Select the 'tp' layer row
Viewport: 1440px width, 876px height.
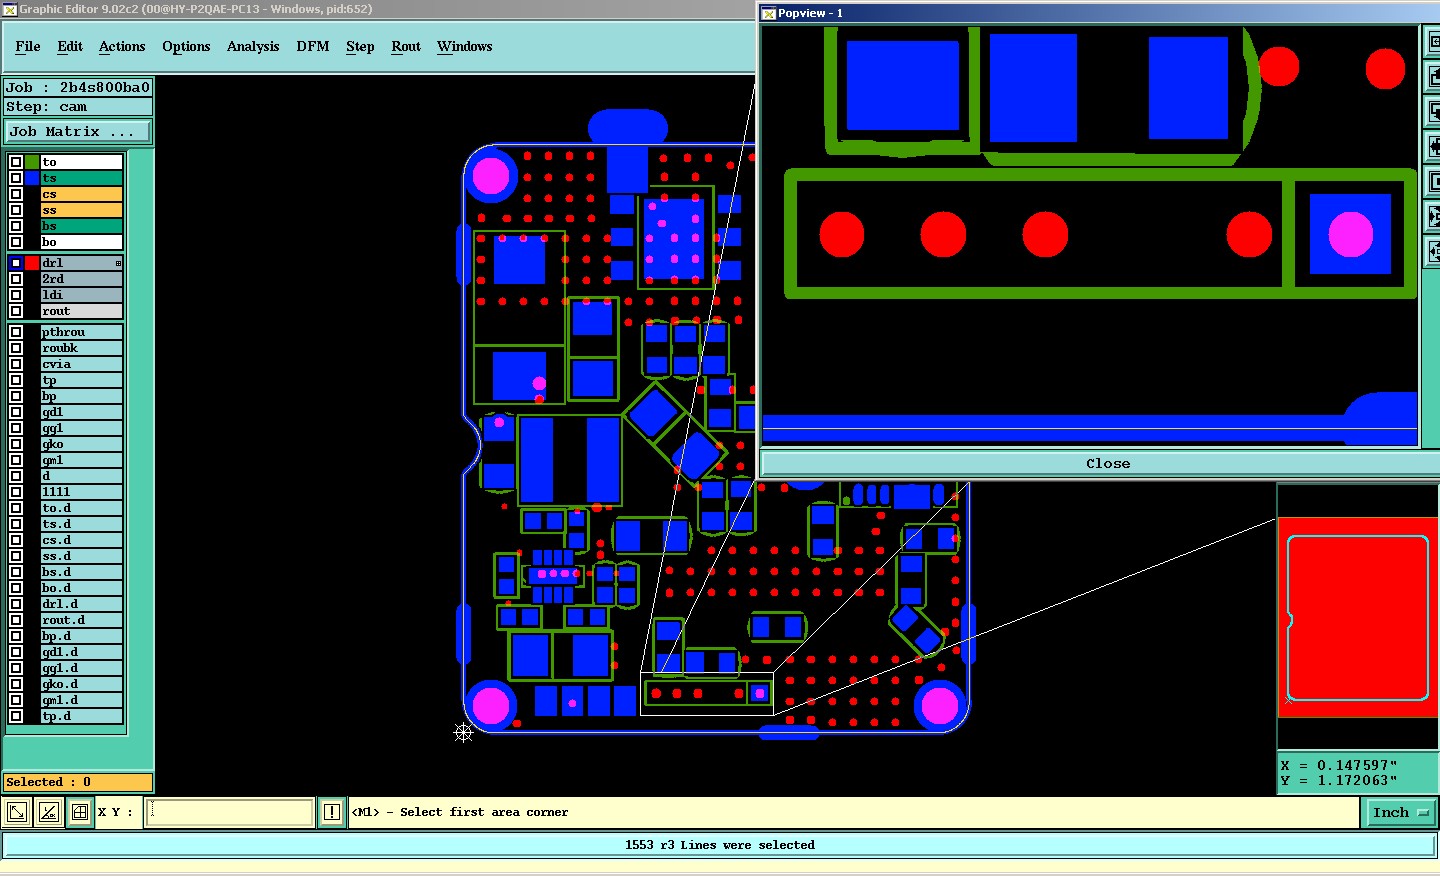point(81,380)
